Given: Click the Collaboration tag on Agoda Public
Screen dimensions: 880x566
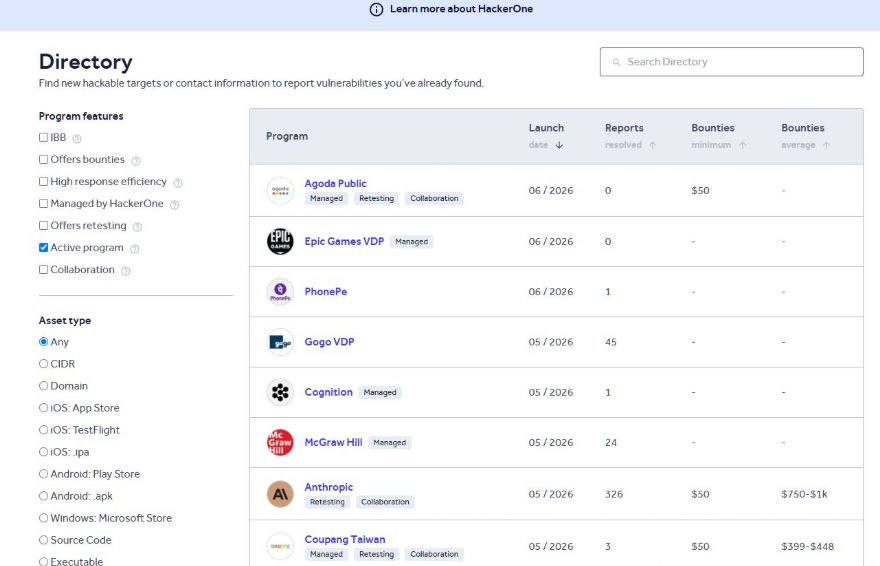Looking at the screenshot, I should [434, 199].
